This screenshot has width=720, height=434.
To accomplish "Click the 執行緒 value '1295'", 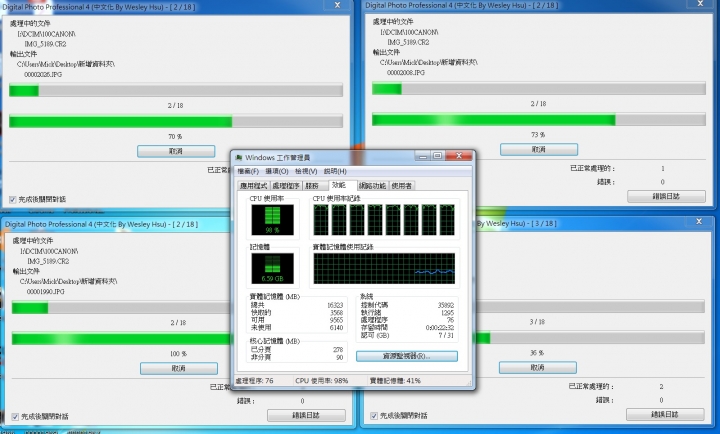I will pyautogui.click(x=448, y=312).
